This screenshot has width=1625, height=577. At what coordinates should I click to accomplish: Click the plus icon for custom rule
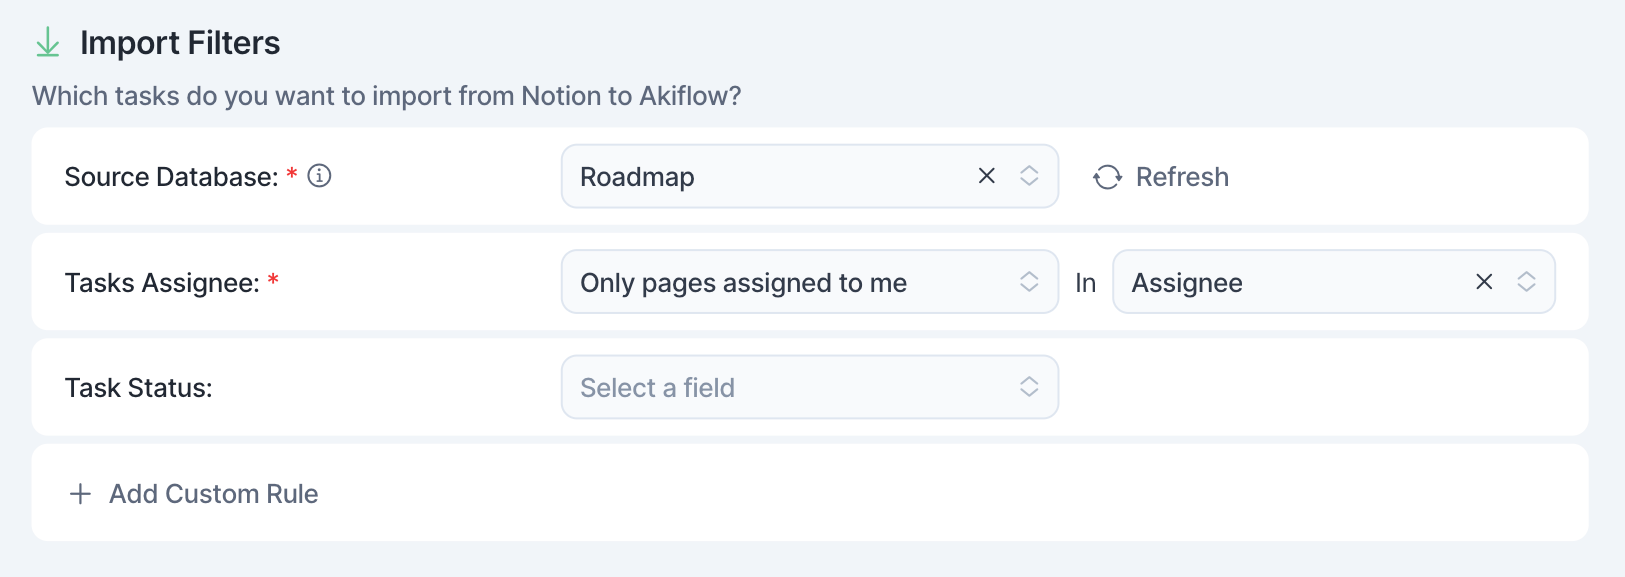[80, 494]
